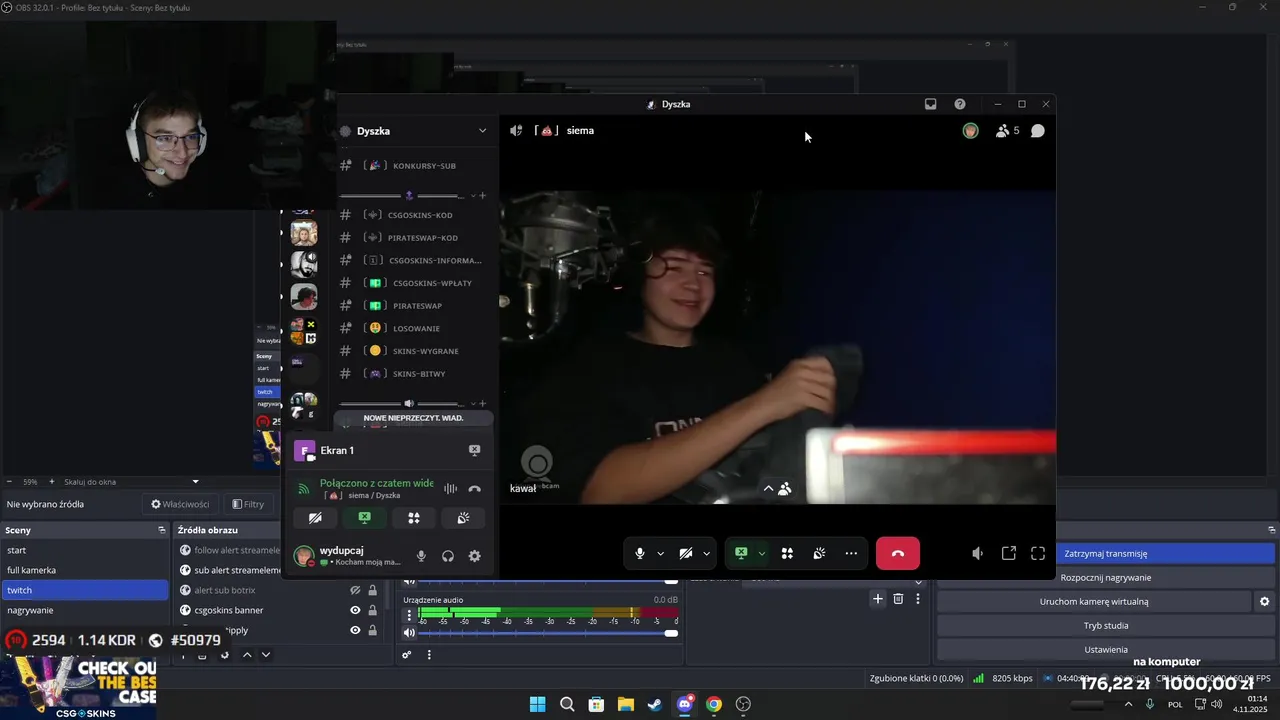The image size is (1280, 720).
Task: Click Zatrzymaj transmisję to stop streaming
Action: [1106, 553]
